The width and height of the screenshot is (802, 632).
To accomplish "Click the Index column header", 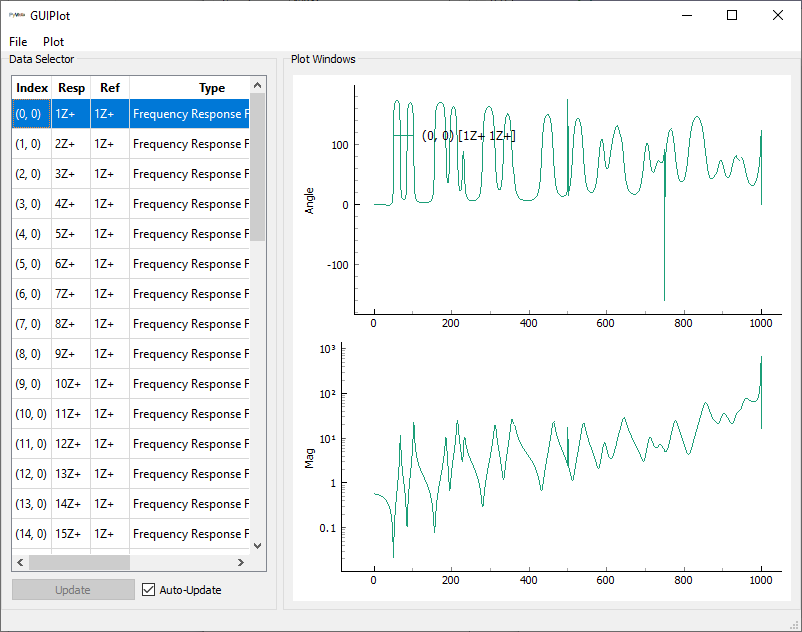I will [x=32, y=88].
